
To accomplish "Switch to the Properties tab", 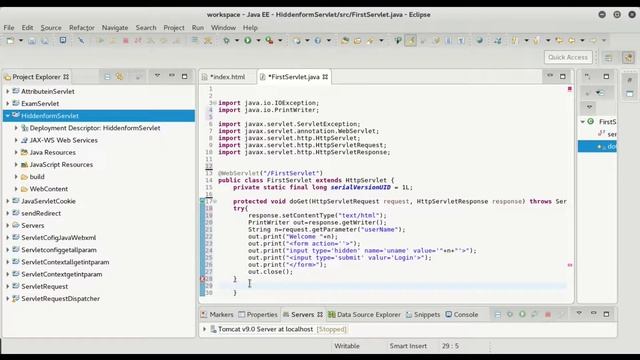I will pos(258,315).
